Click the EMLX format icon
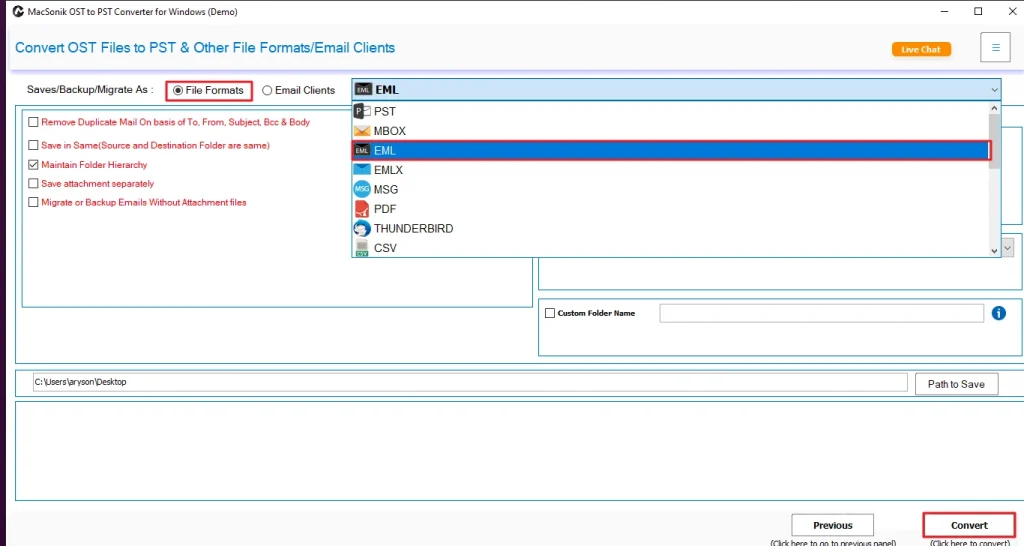Viewport: 1024px width, 546px height. [x=362, y=170]
